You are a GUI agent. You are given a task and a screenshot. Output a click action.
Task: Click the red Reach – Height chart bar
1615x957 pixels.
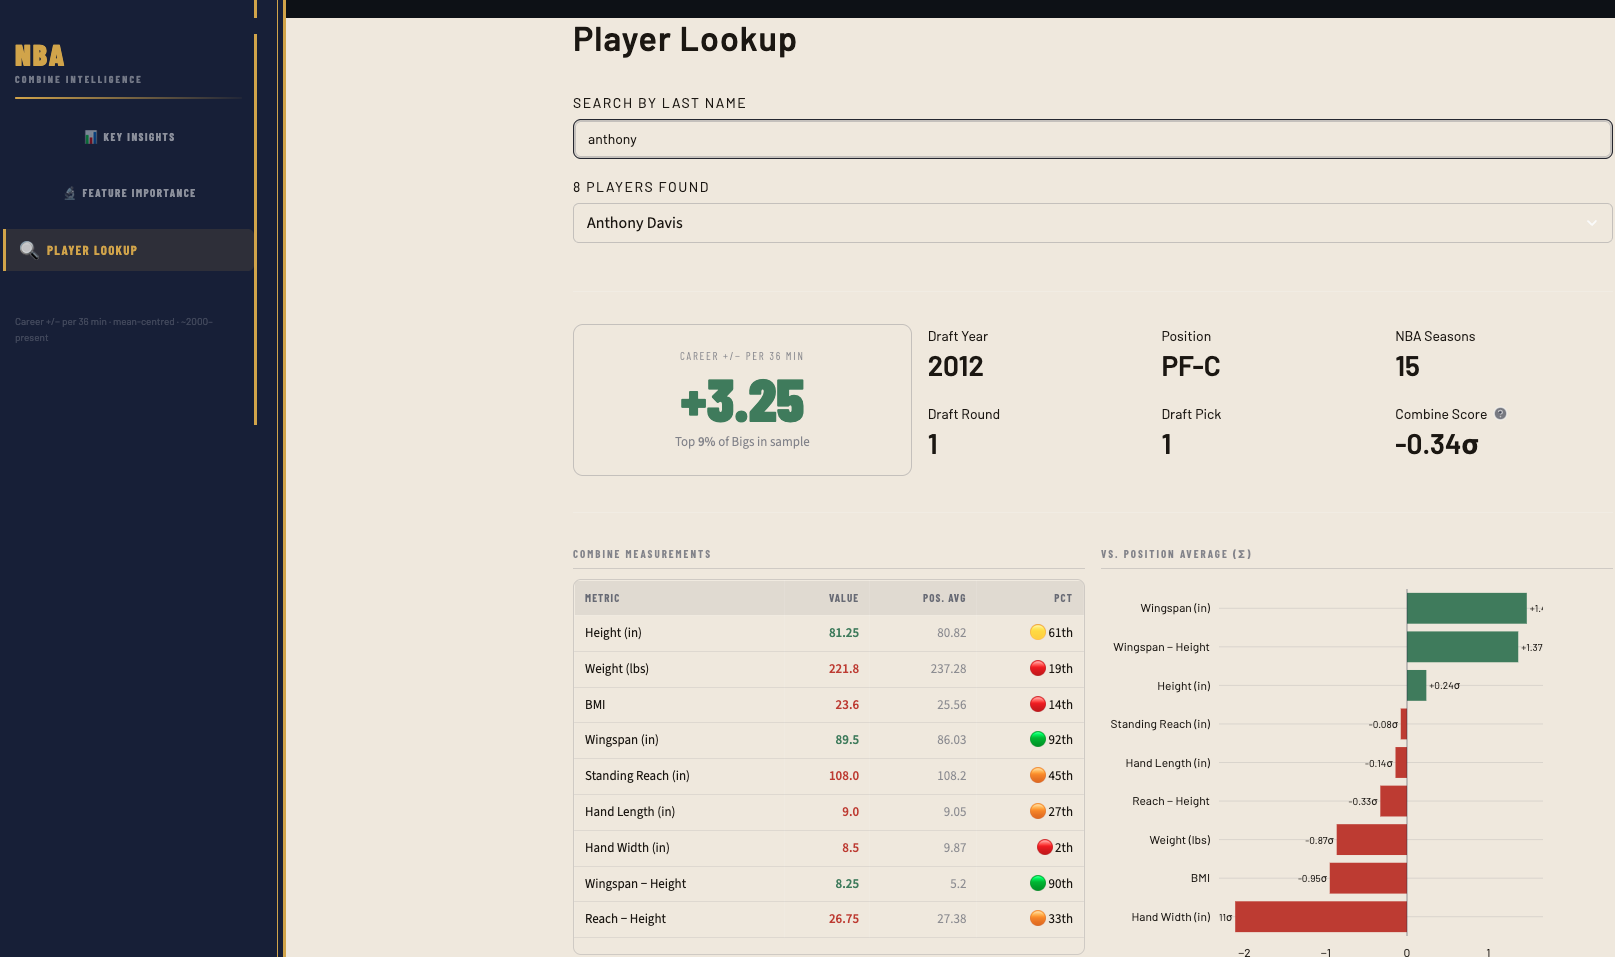[x=1394, y=801]
